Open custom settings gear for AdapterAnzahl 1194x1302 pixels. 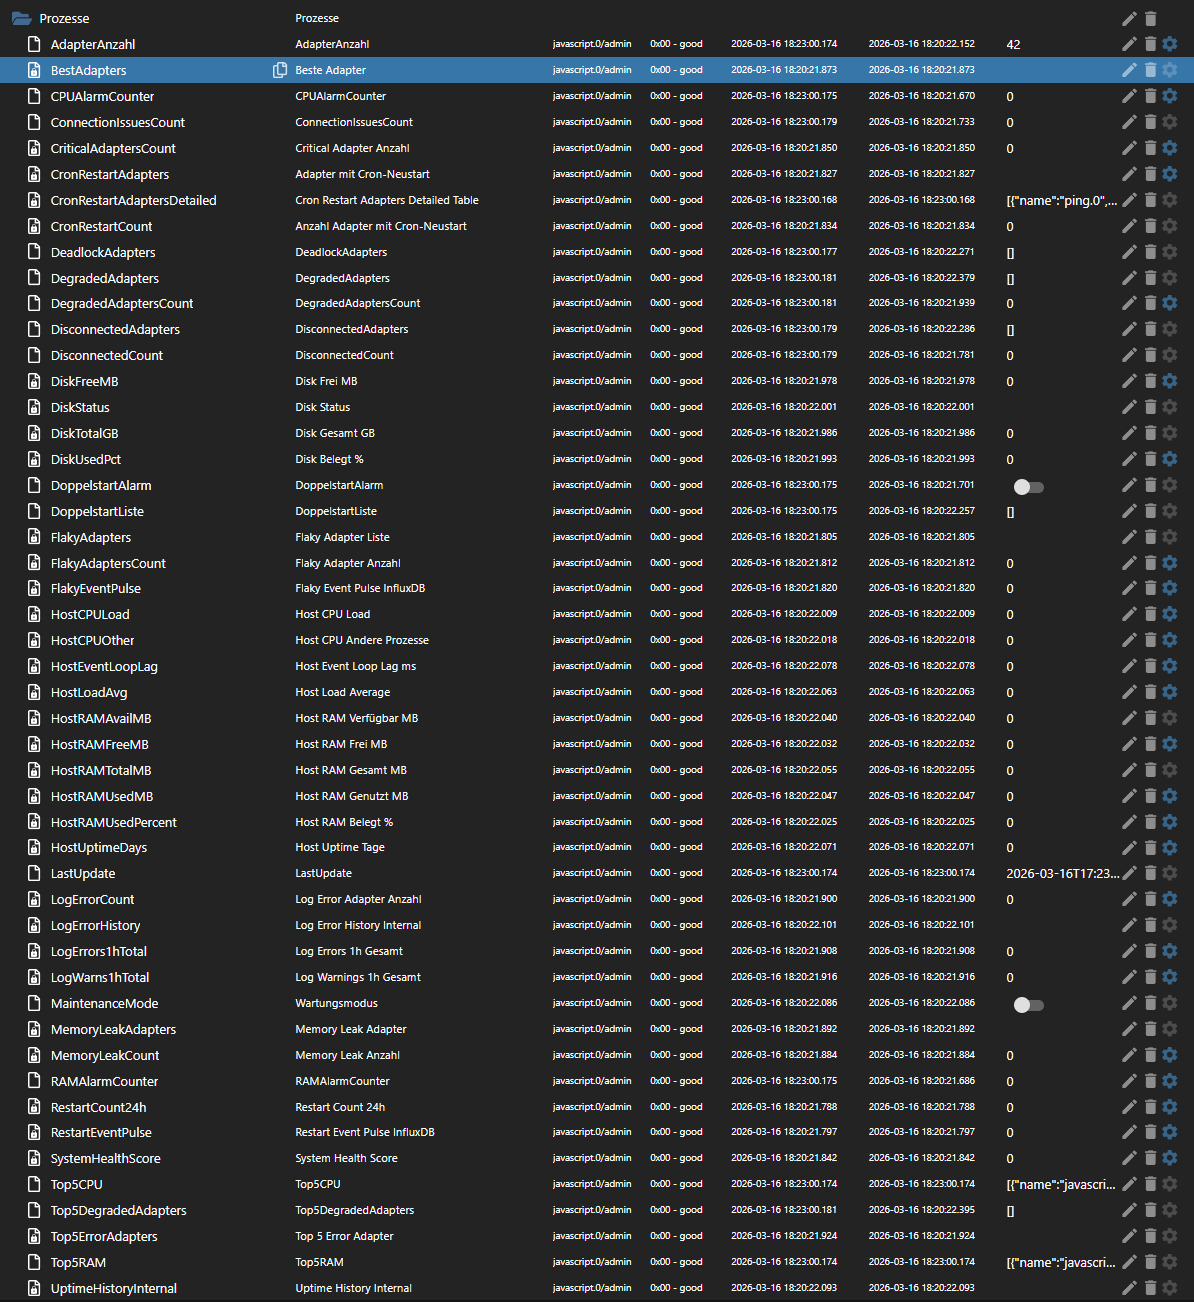click(x=1170, y=44)
